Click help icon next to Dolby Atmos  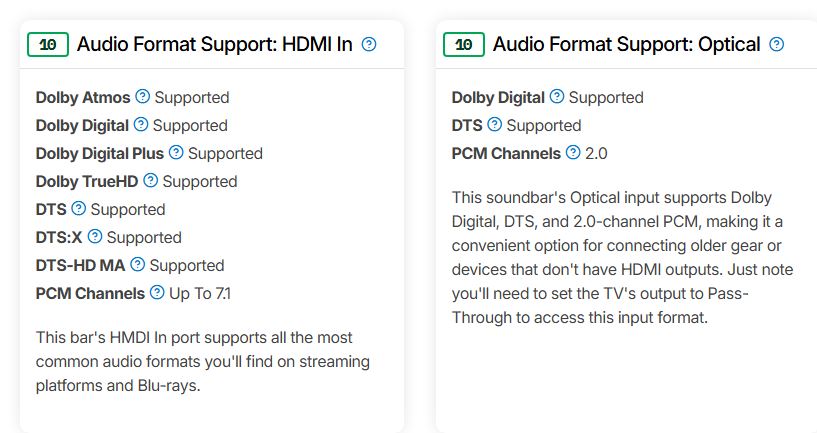(x=142, y=96)
